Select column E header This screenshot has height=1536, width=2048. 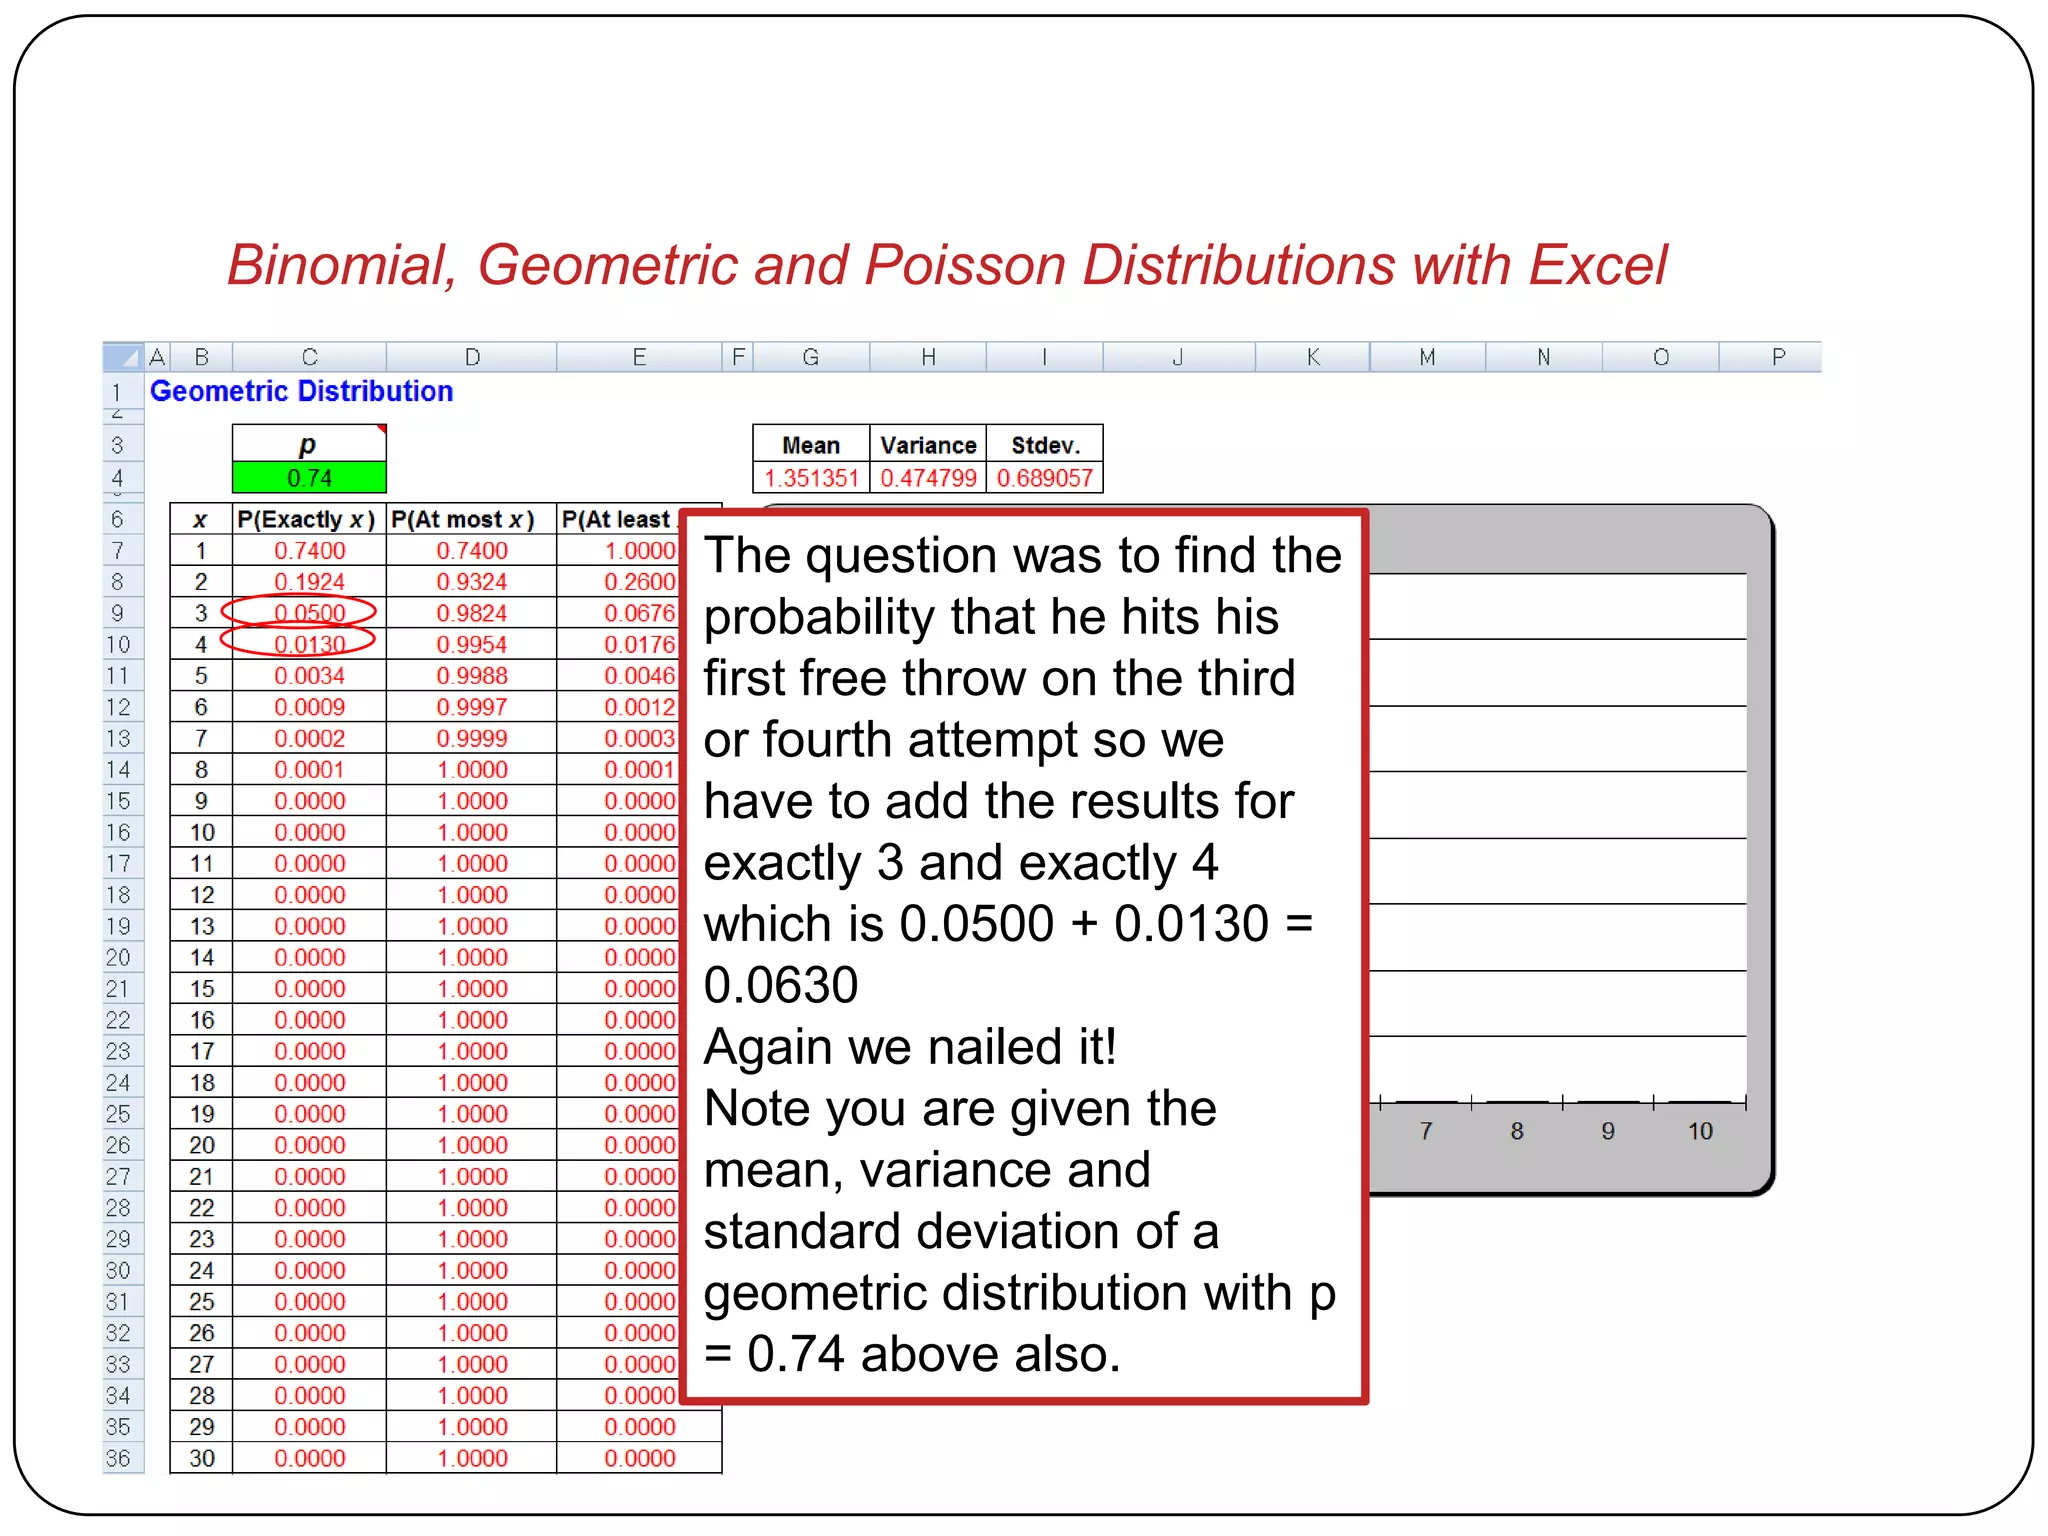point(639,357)
